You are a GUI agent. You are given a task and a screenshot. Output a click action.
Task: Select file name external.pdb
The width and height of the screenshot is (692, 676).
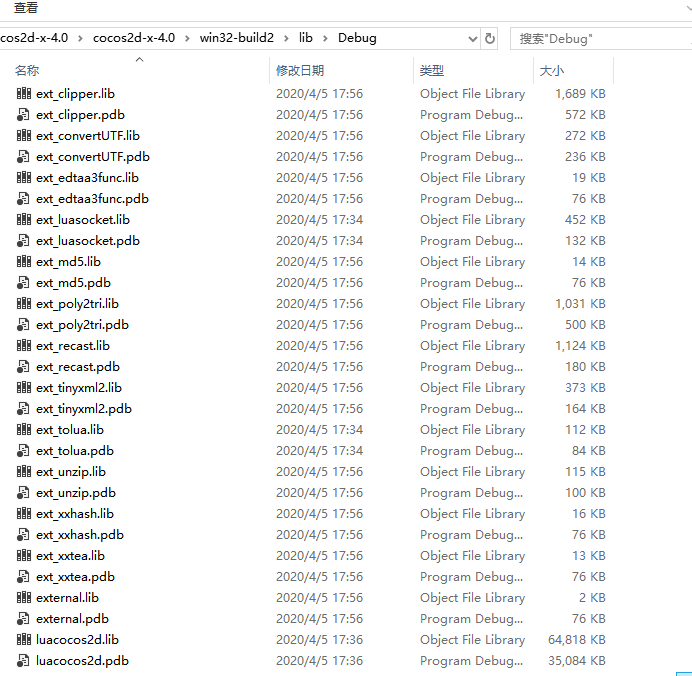pos(72,619)
